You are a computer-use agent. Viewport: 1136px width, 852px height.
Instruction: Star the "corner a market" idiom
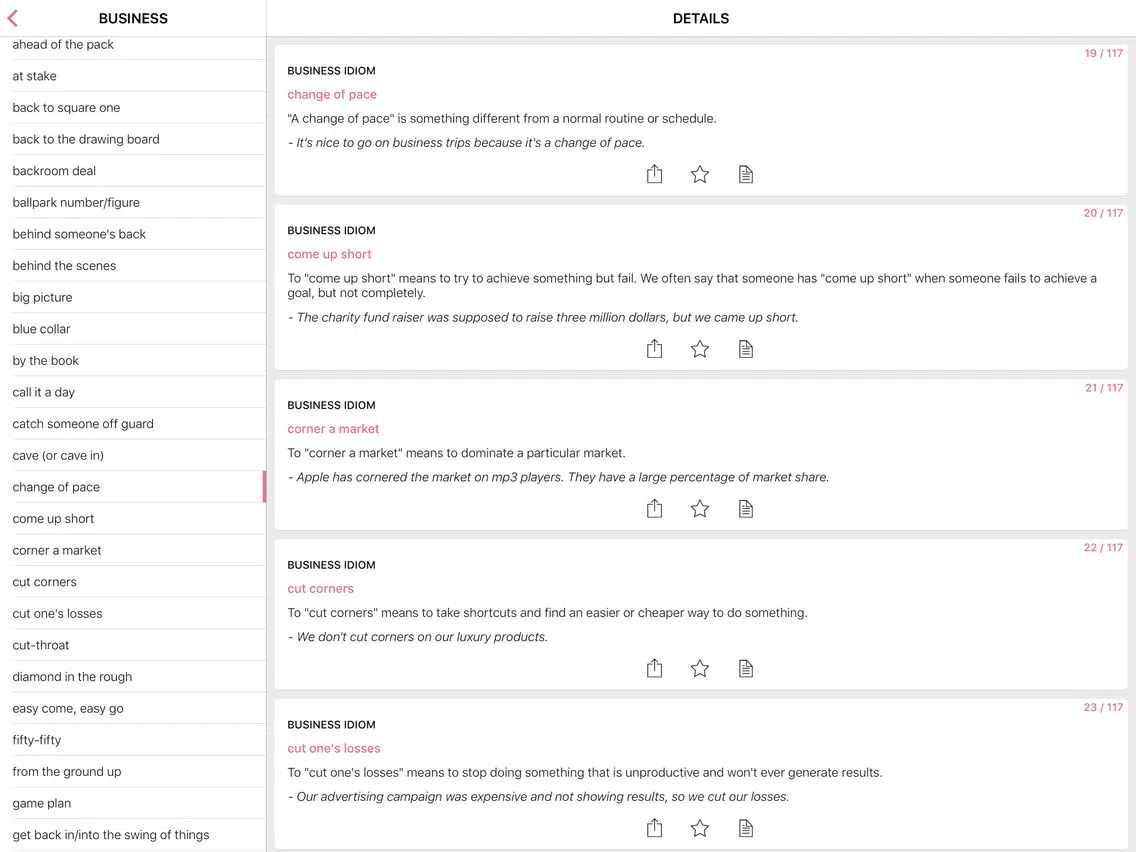(700, 509)
